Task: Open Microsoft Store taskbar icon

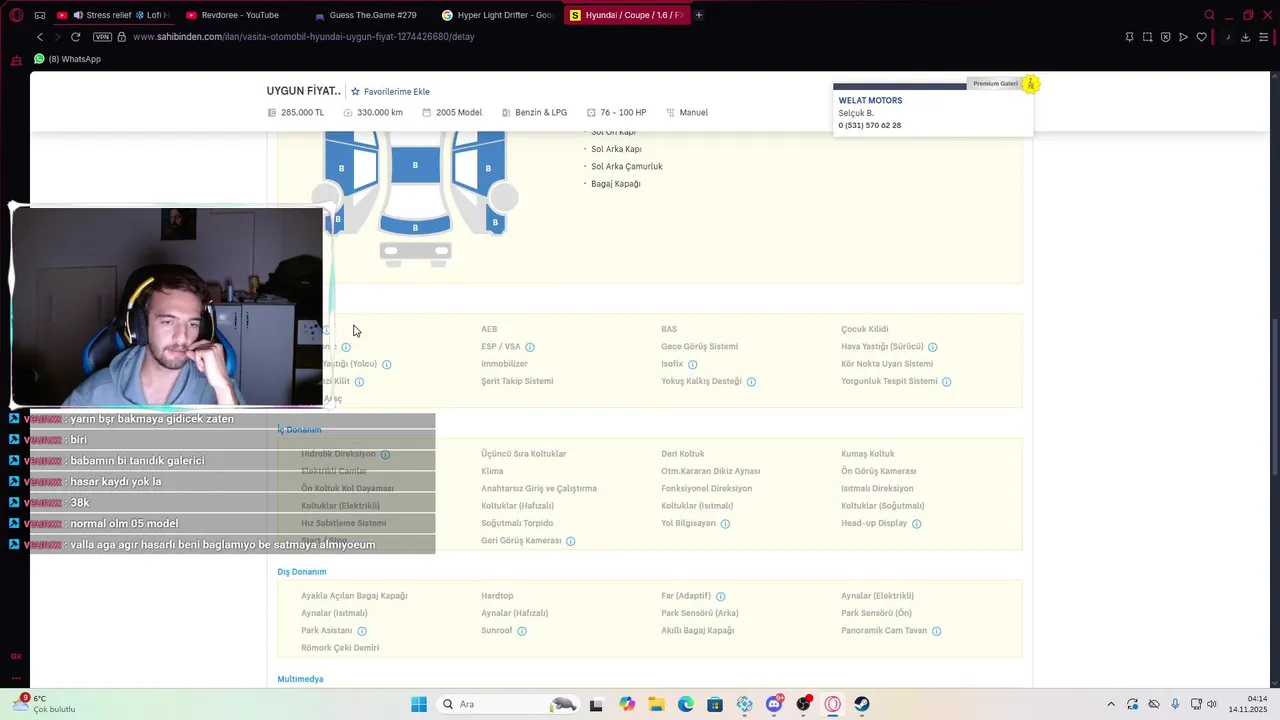Action: point(715,704)
